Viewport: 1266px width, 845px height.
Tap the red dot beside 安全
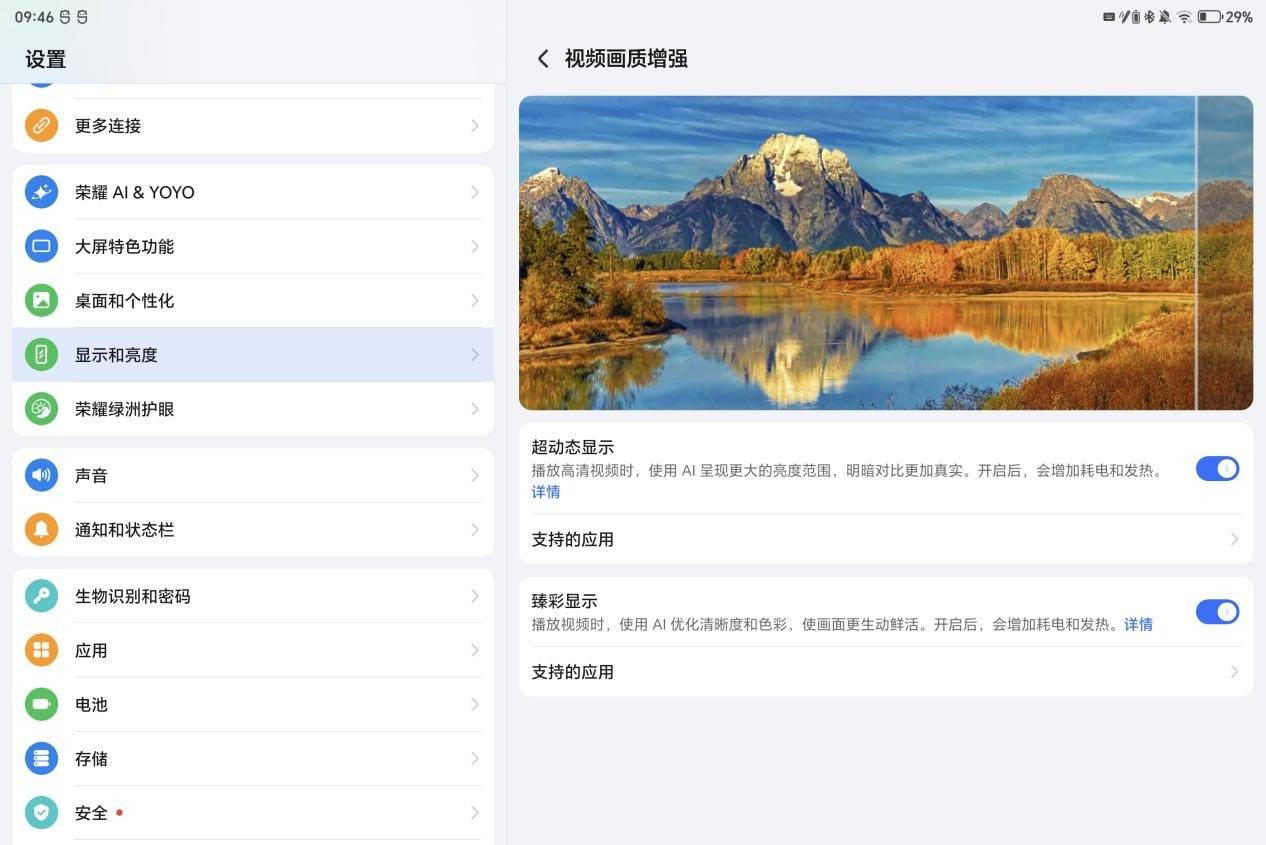(x=119, y=812)
